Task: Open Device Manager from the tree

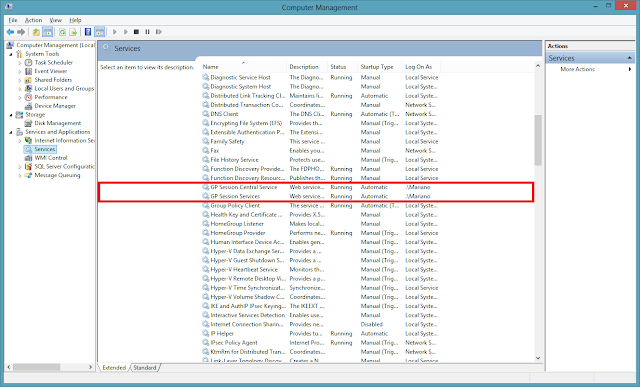Action: pos(55,106)
